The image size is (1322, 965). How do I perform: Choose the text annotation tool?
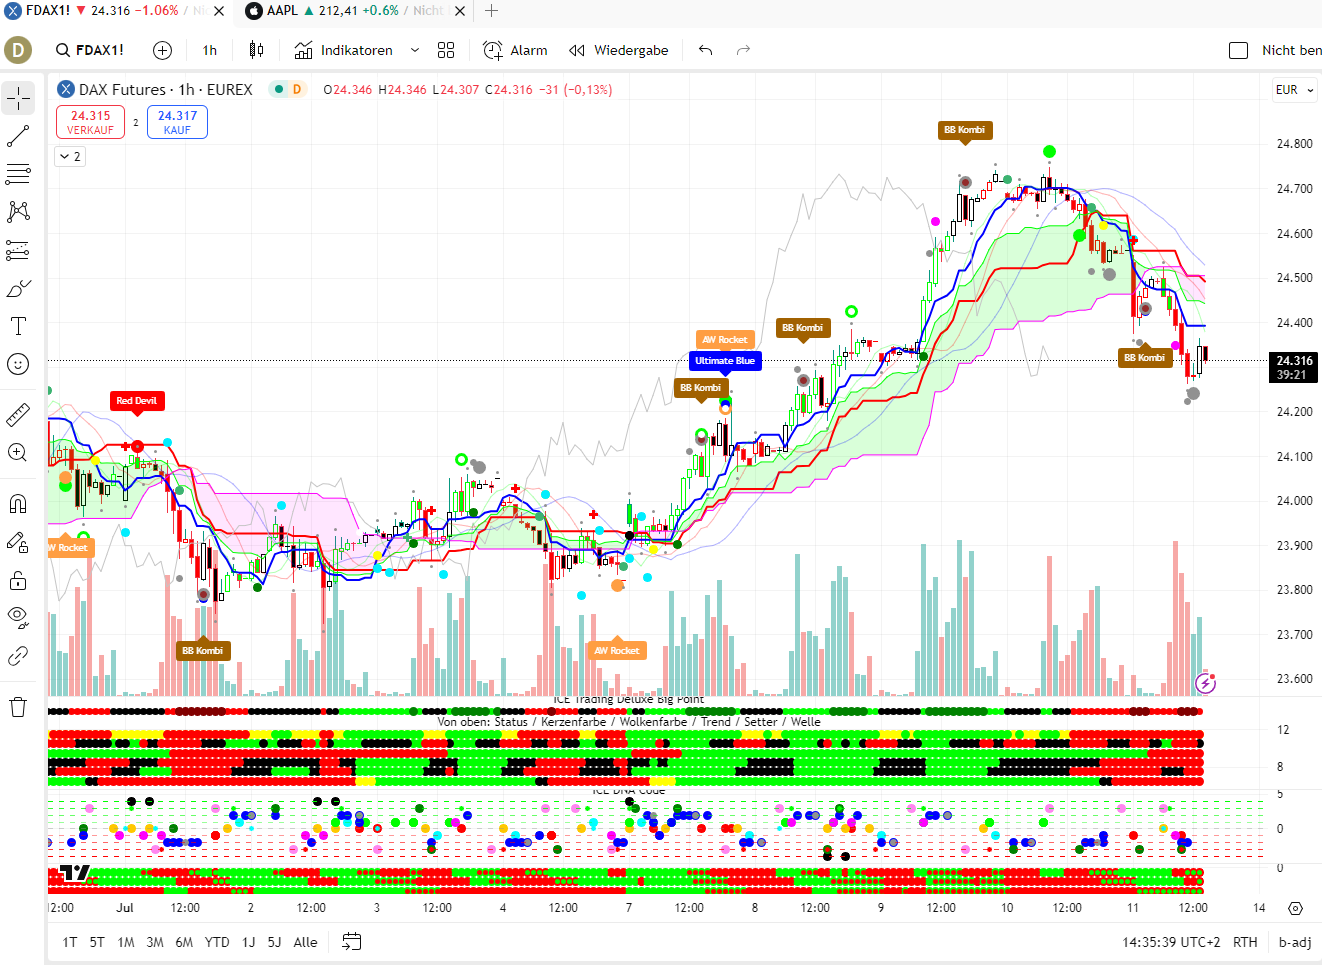point(18,327)
